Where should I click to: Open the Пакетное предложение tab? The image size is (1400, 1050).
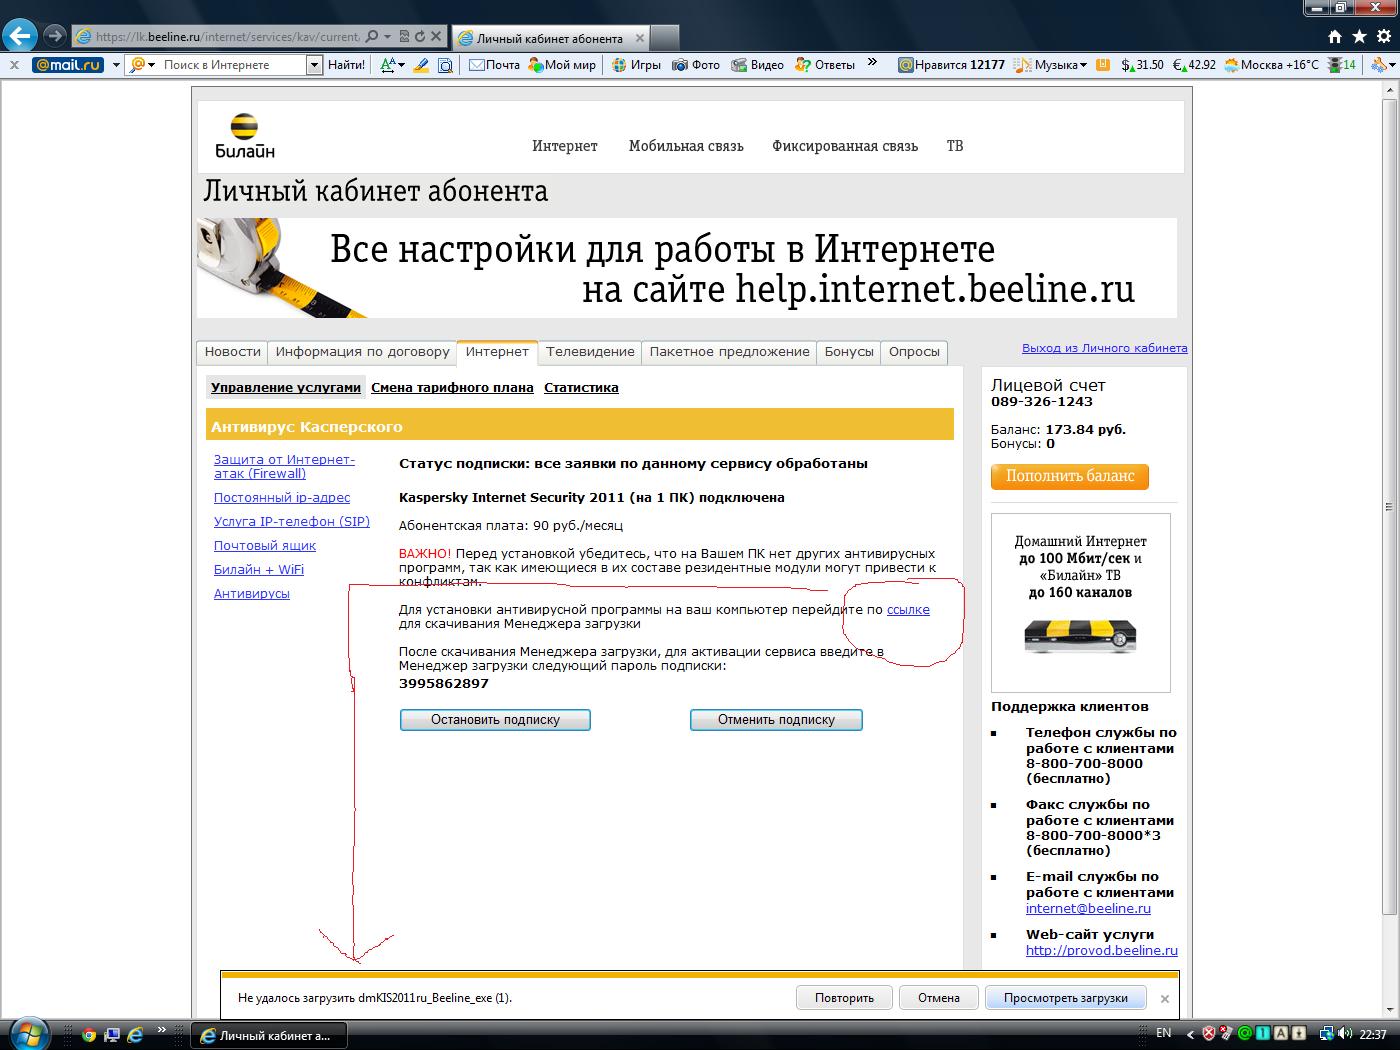pos(729,352)
